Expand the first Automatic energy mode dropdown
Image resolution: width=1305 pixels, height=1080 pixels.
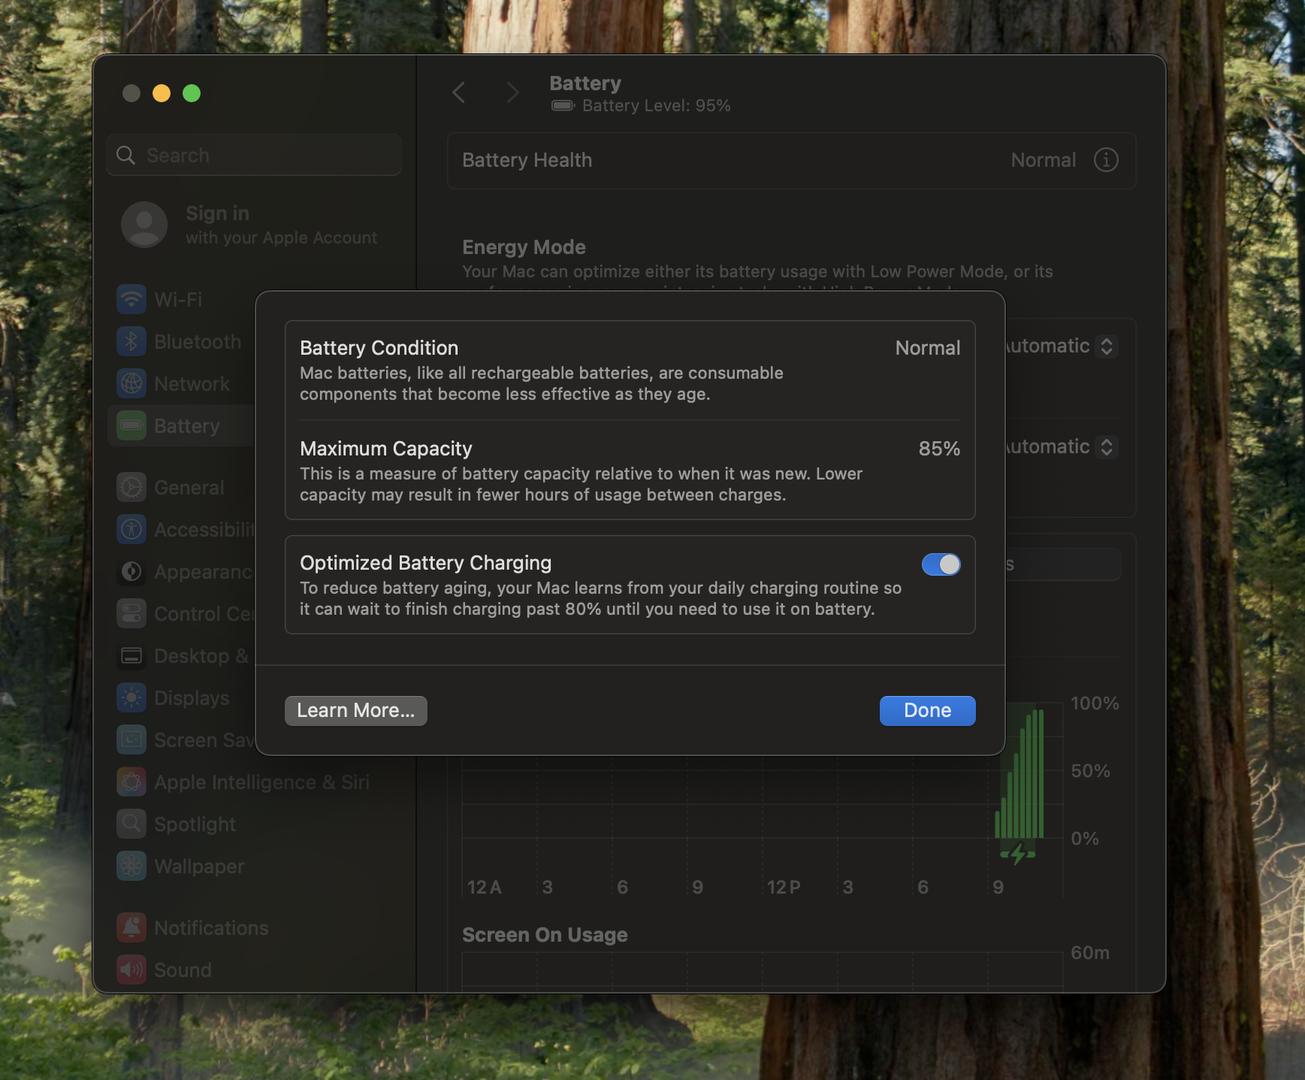click(x=1060, y=346)
